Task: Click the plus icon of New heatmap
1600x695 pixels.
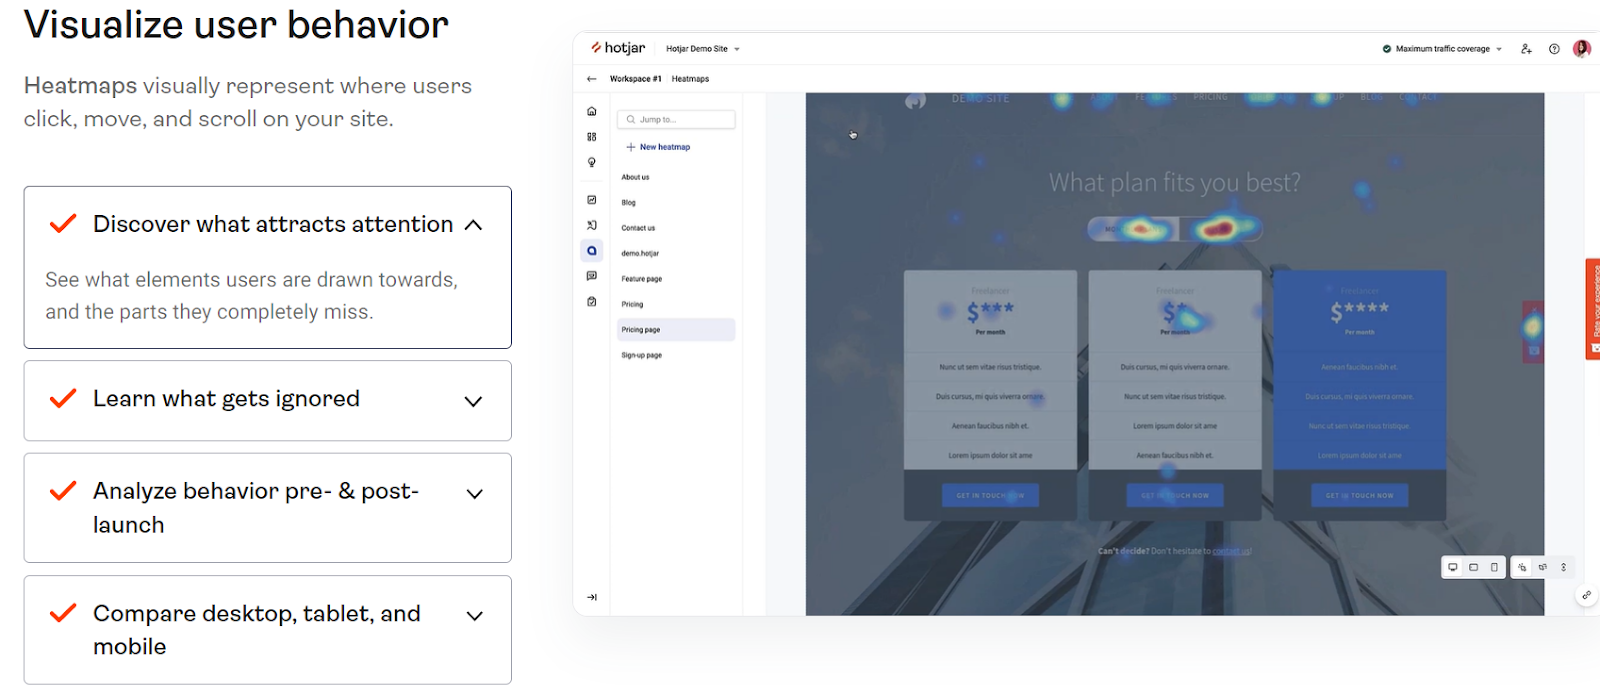Action: [x=631, y=147]
